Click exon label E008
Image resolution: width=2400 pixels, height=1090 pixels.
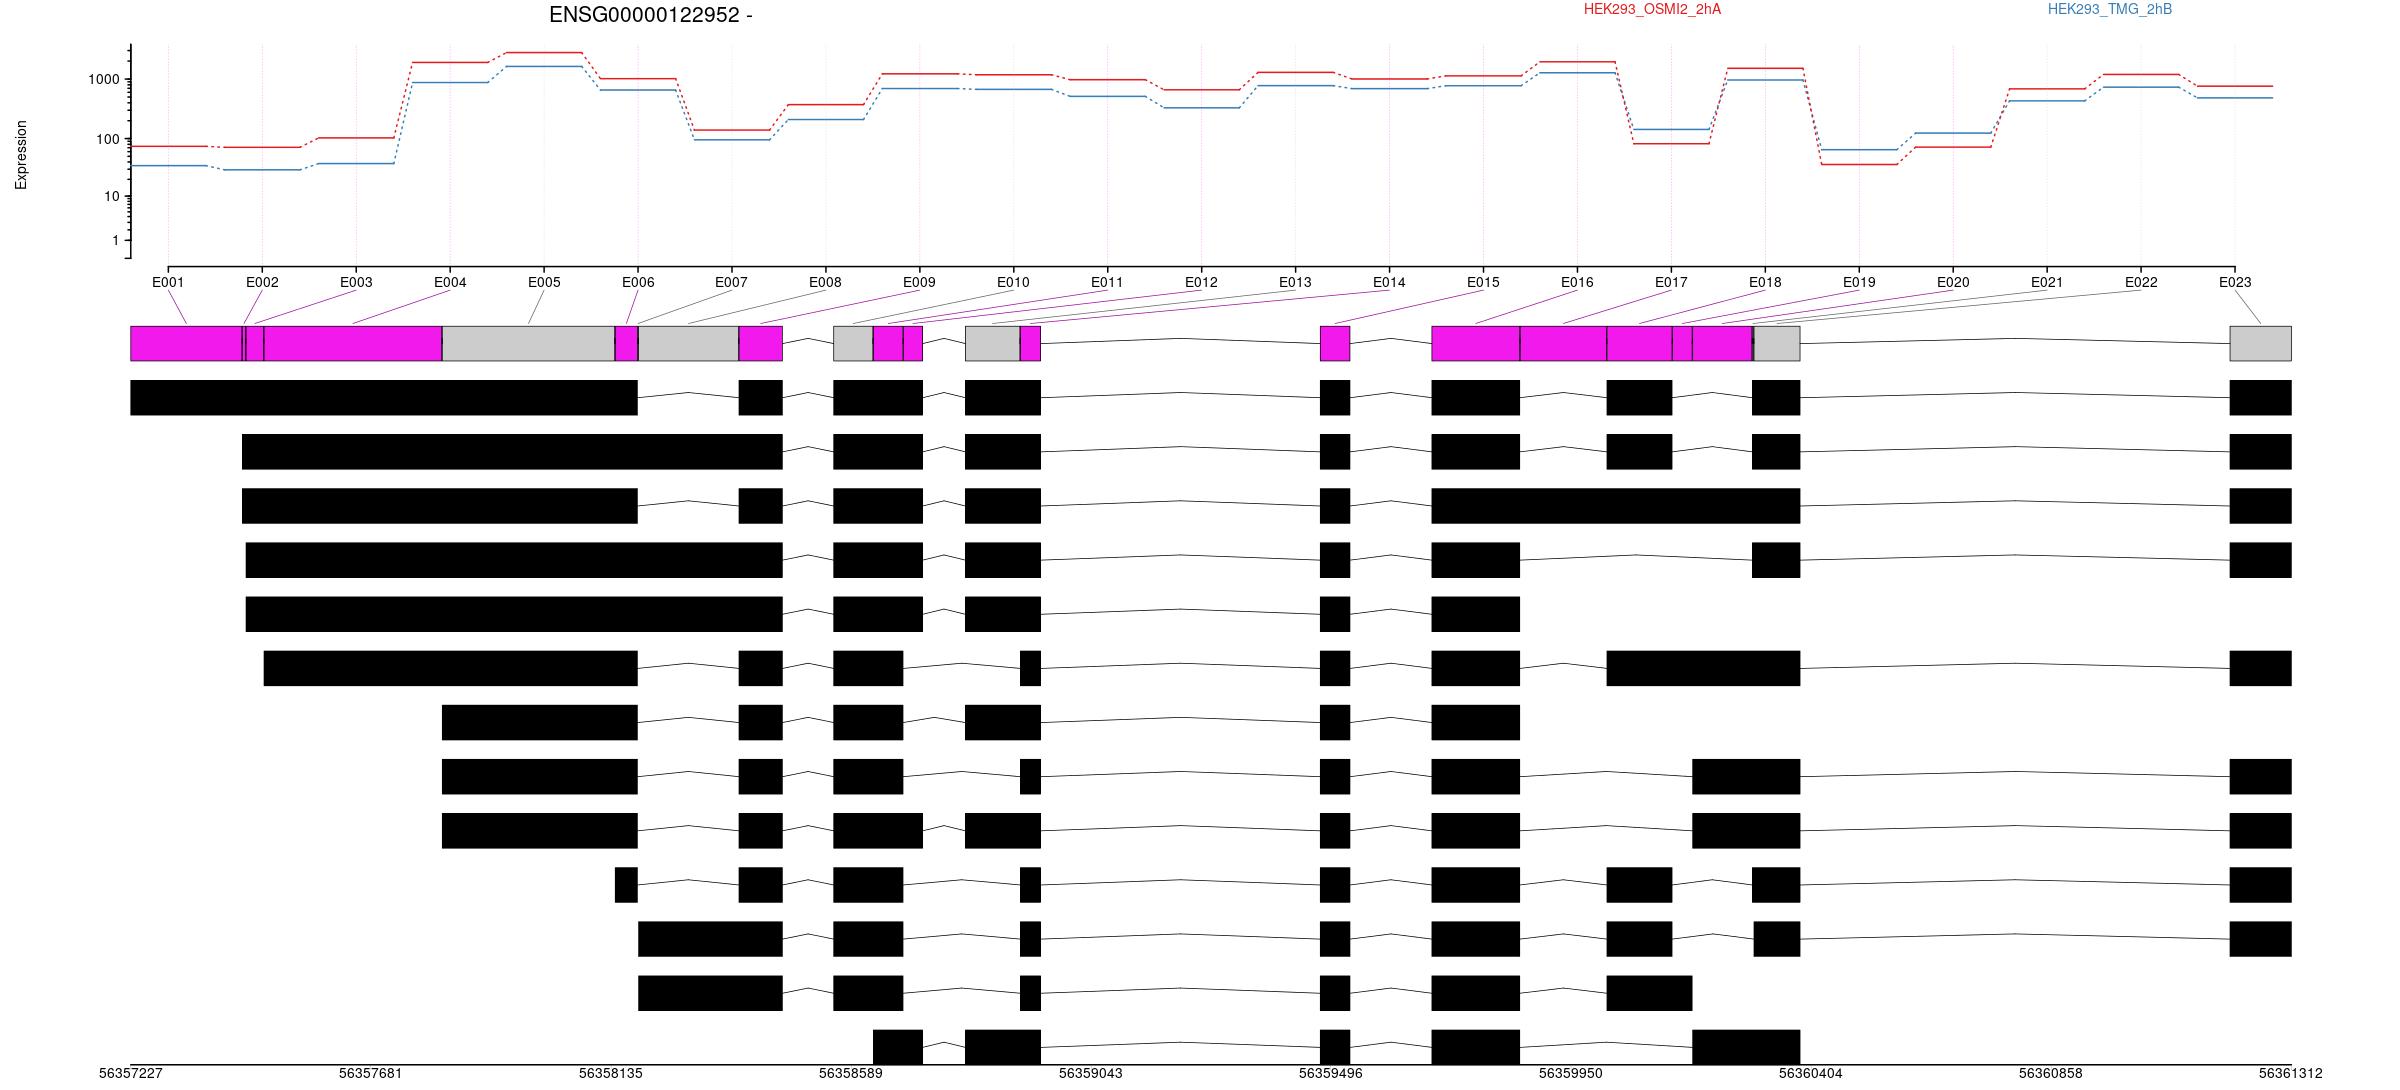(825, 282)
